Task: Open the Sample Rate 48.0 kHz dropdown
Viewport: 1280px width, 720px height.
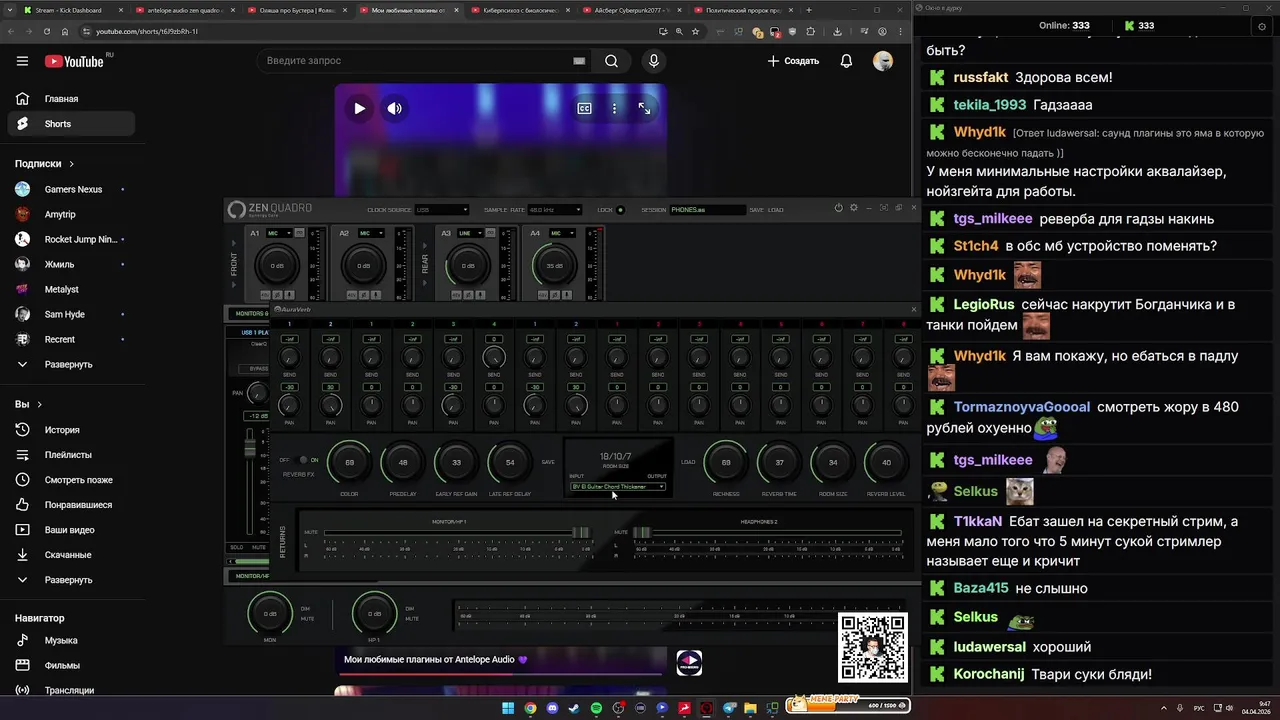Action: [555, 210]
